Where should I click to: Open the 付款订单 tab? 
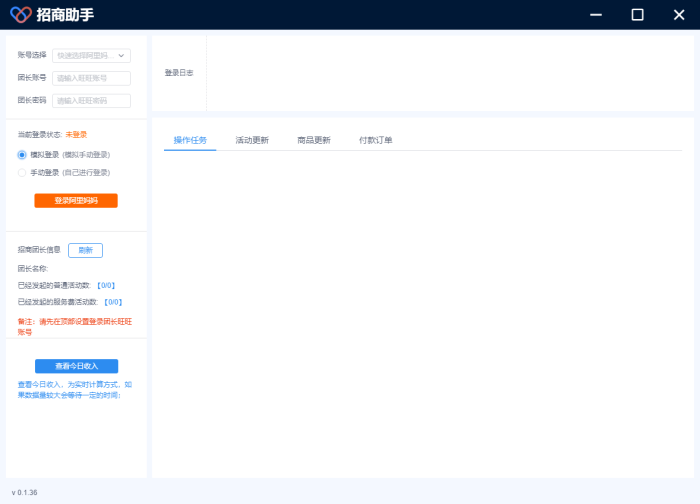[x=376, y=140]
